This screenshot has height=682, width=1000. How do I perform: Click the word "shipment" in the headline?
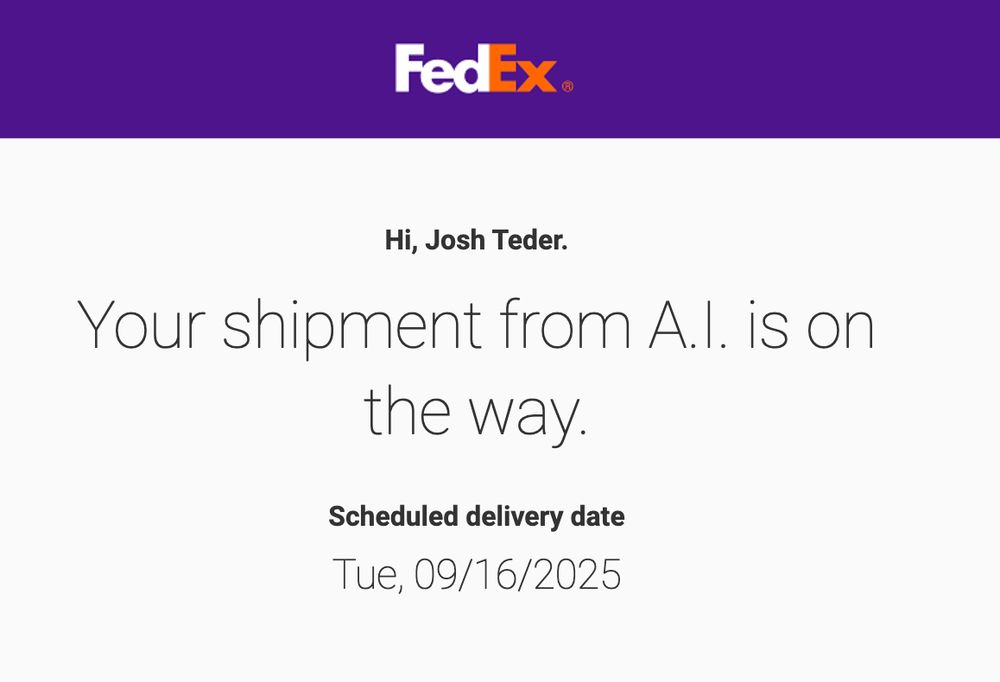[352, 329]
